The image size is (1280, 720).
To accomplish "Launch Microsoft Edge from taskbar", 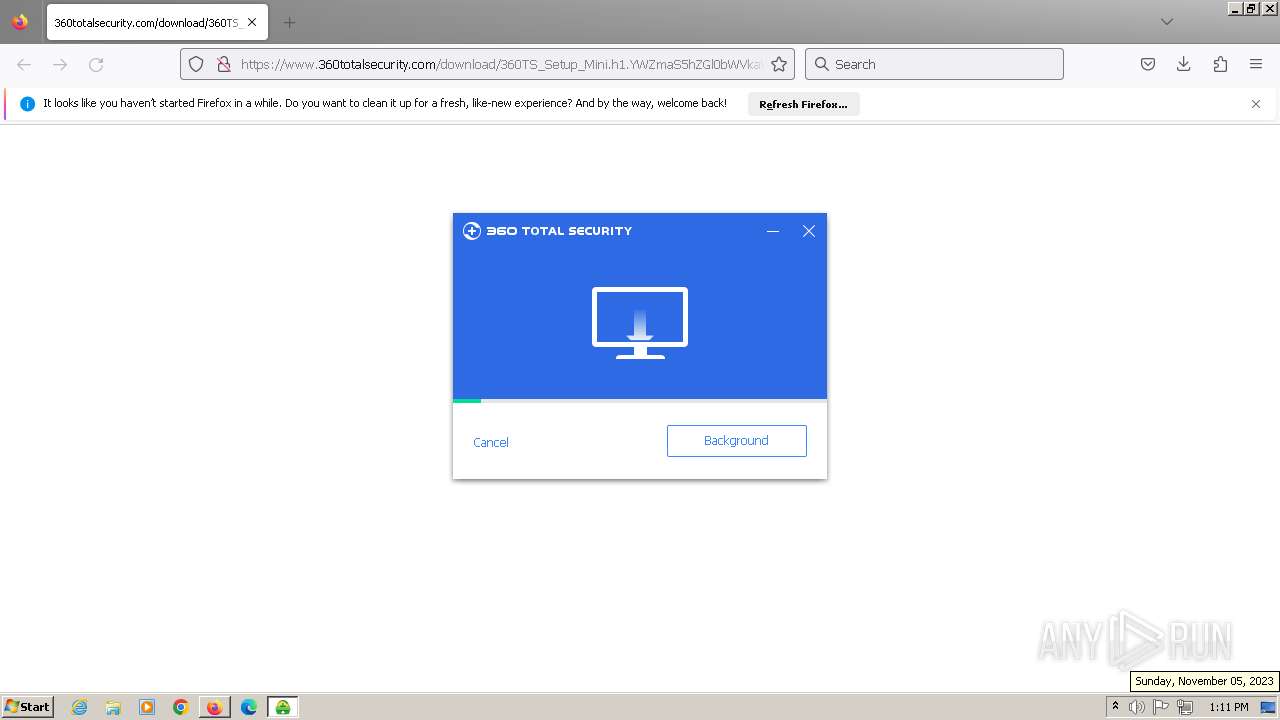I will (x=249, y=707).
